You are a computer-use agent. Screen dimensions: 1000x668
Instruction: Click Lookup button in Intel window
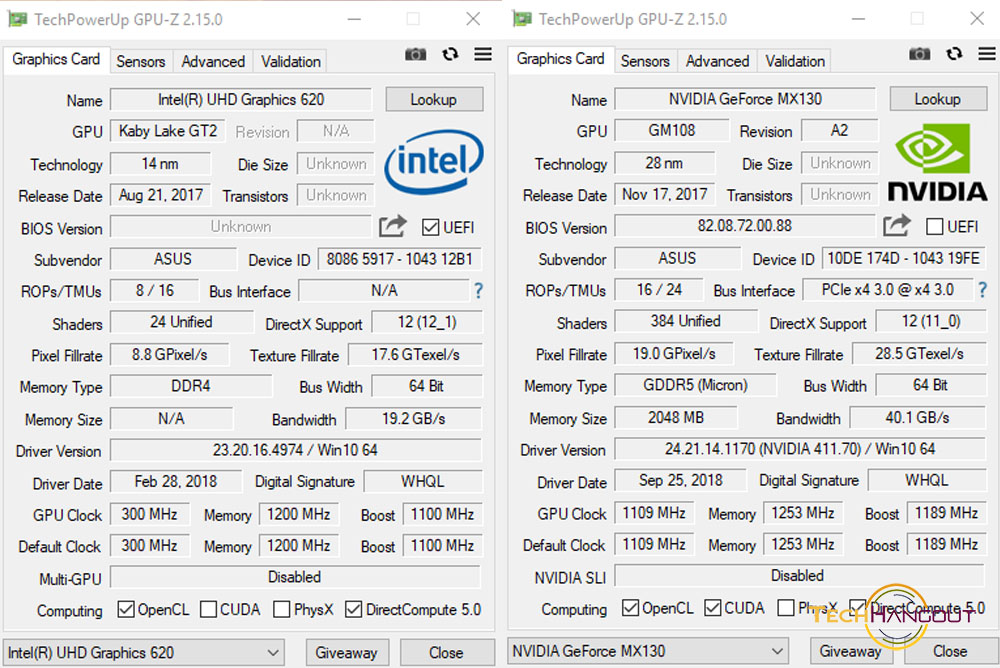coord(434,100)
